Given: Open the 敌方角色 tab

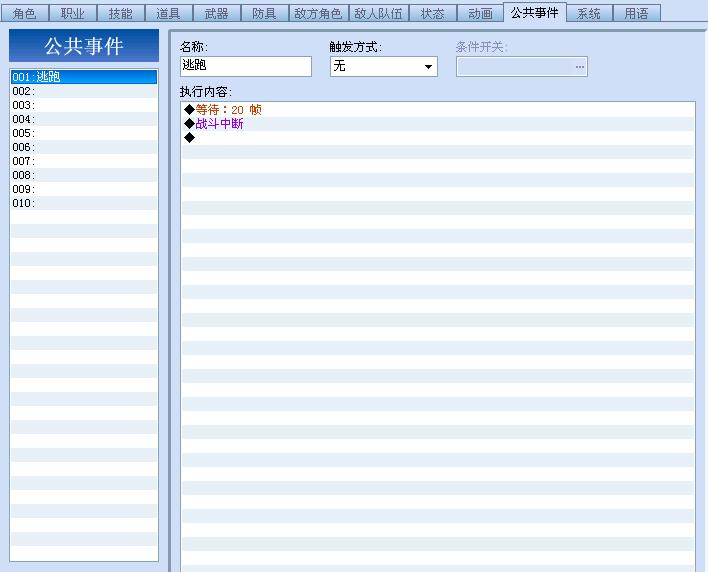Looking at the screenshot, I should (318, 14).
